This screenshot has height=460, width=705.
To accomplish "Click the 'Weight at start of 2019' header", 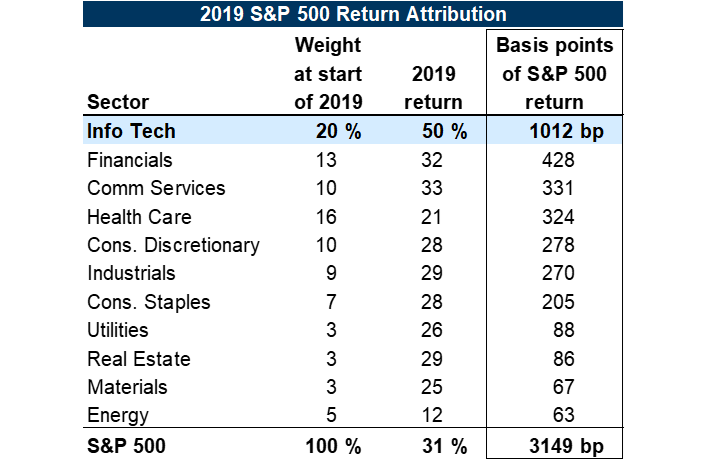I will [328, 73].
